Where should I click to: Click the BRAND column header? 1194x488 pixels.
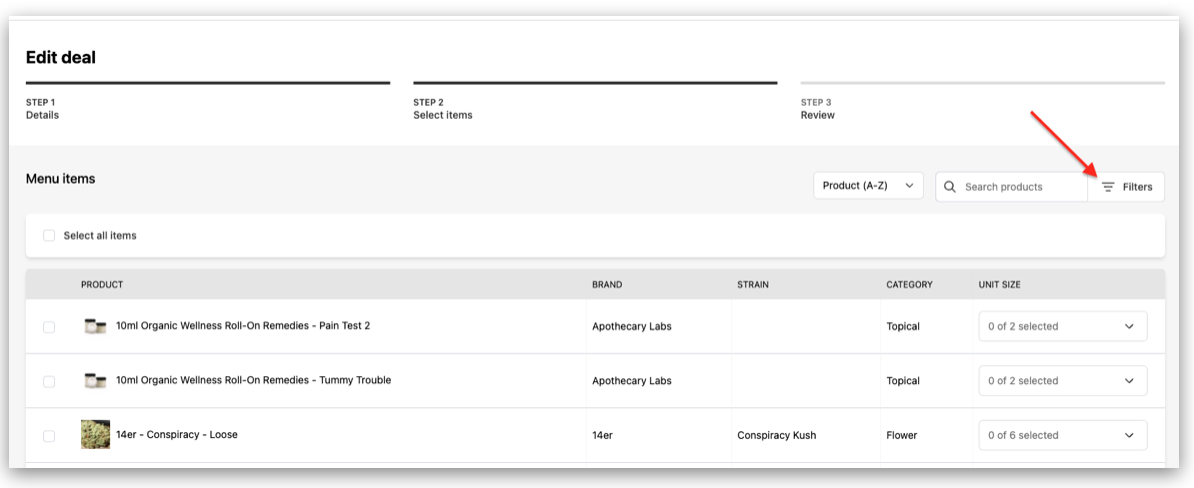tap(606, 285)
